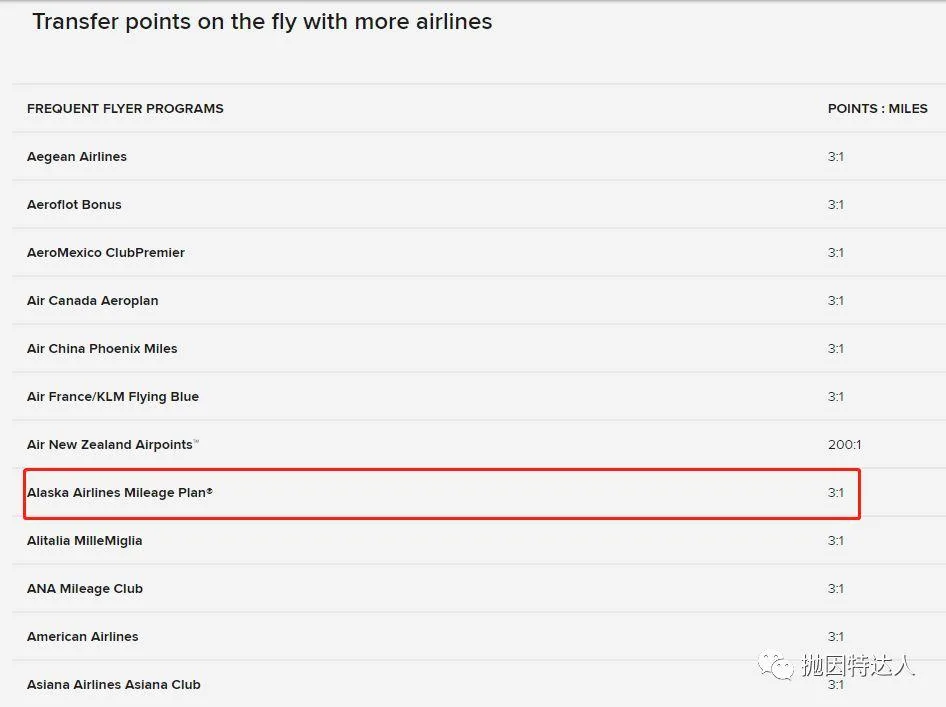Select Asiana Airlines Asiana Club
Viewport: 946px width, 707px height.
[x=114, y=685]
